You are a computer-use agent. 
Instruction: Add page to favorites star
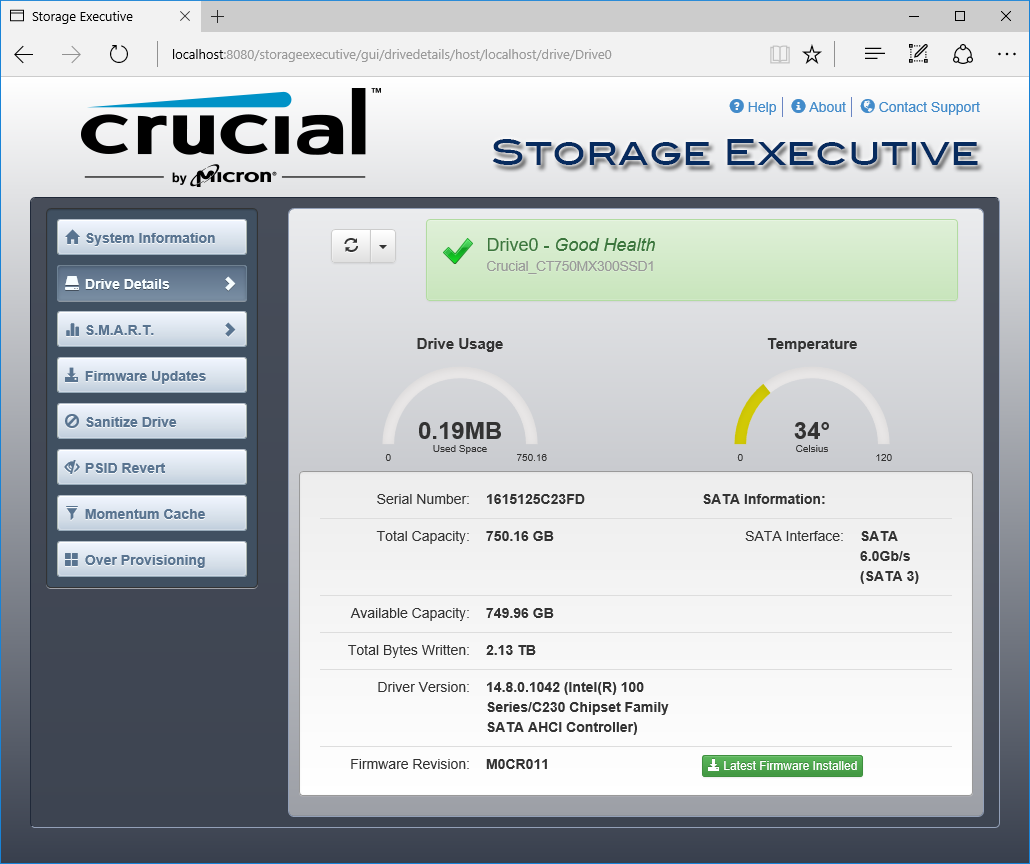pyautogui.click(x=812, y=55)
